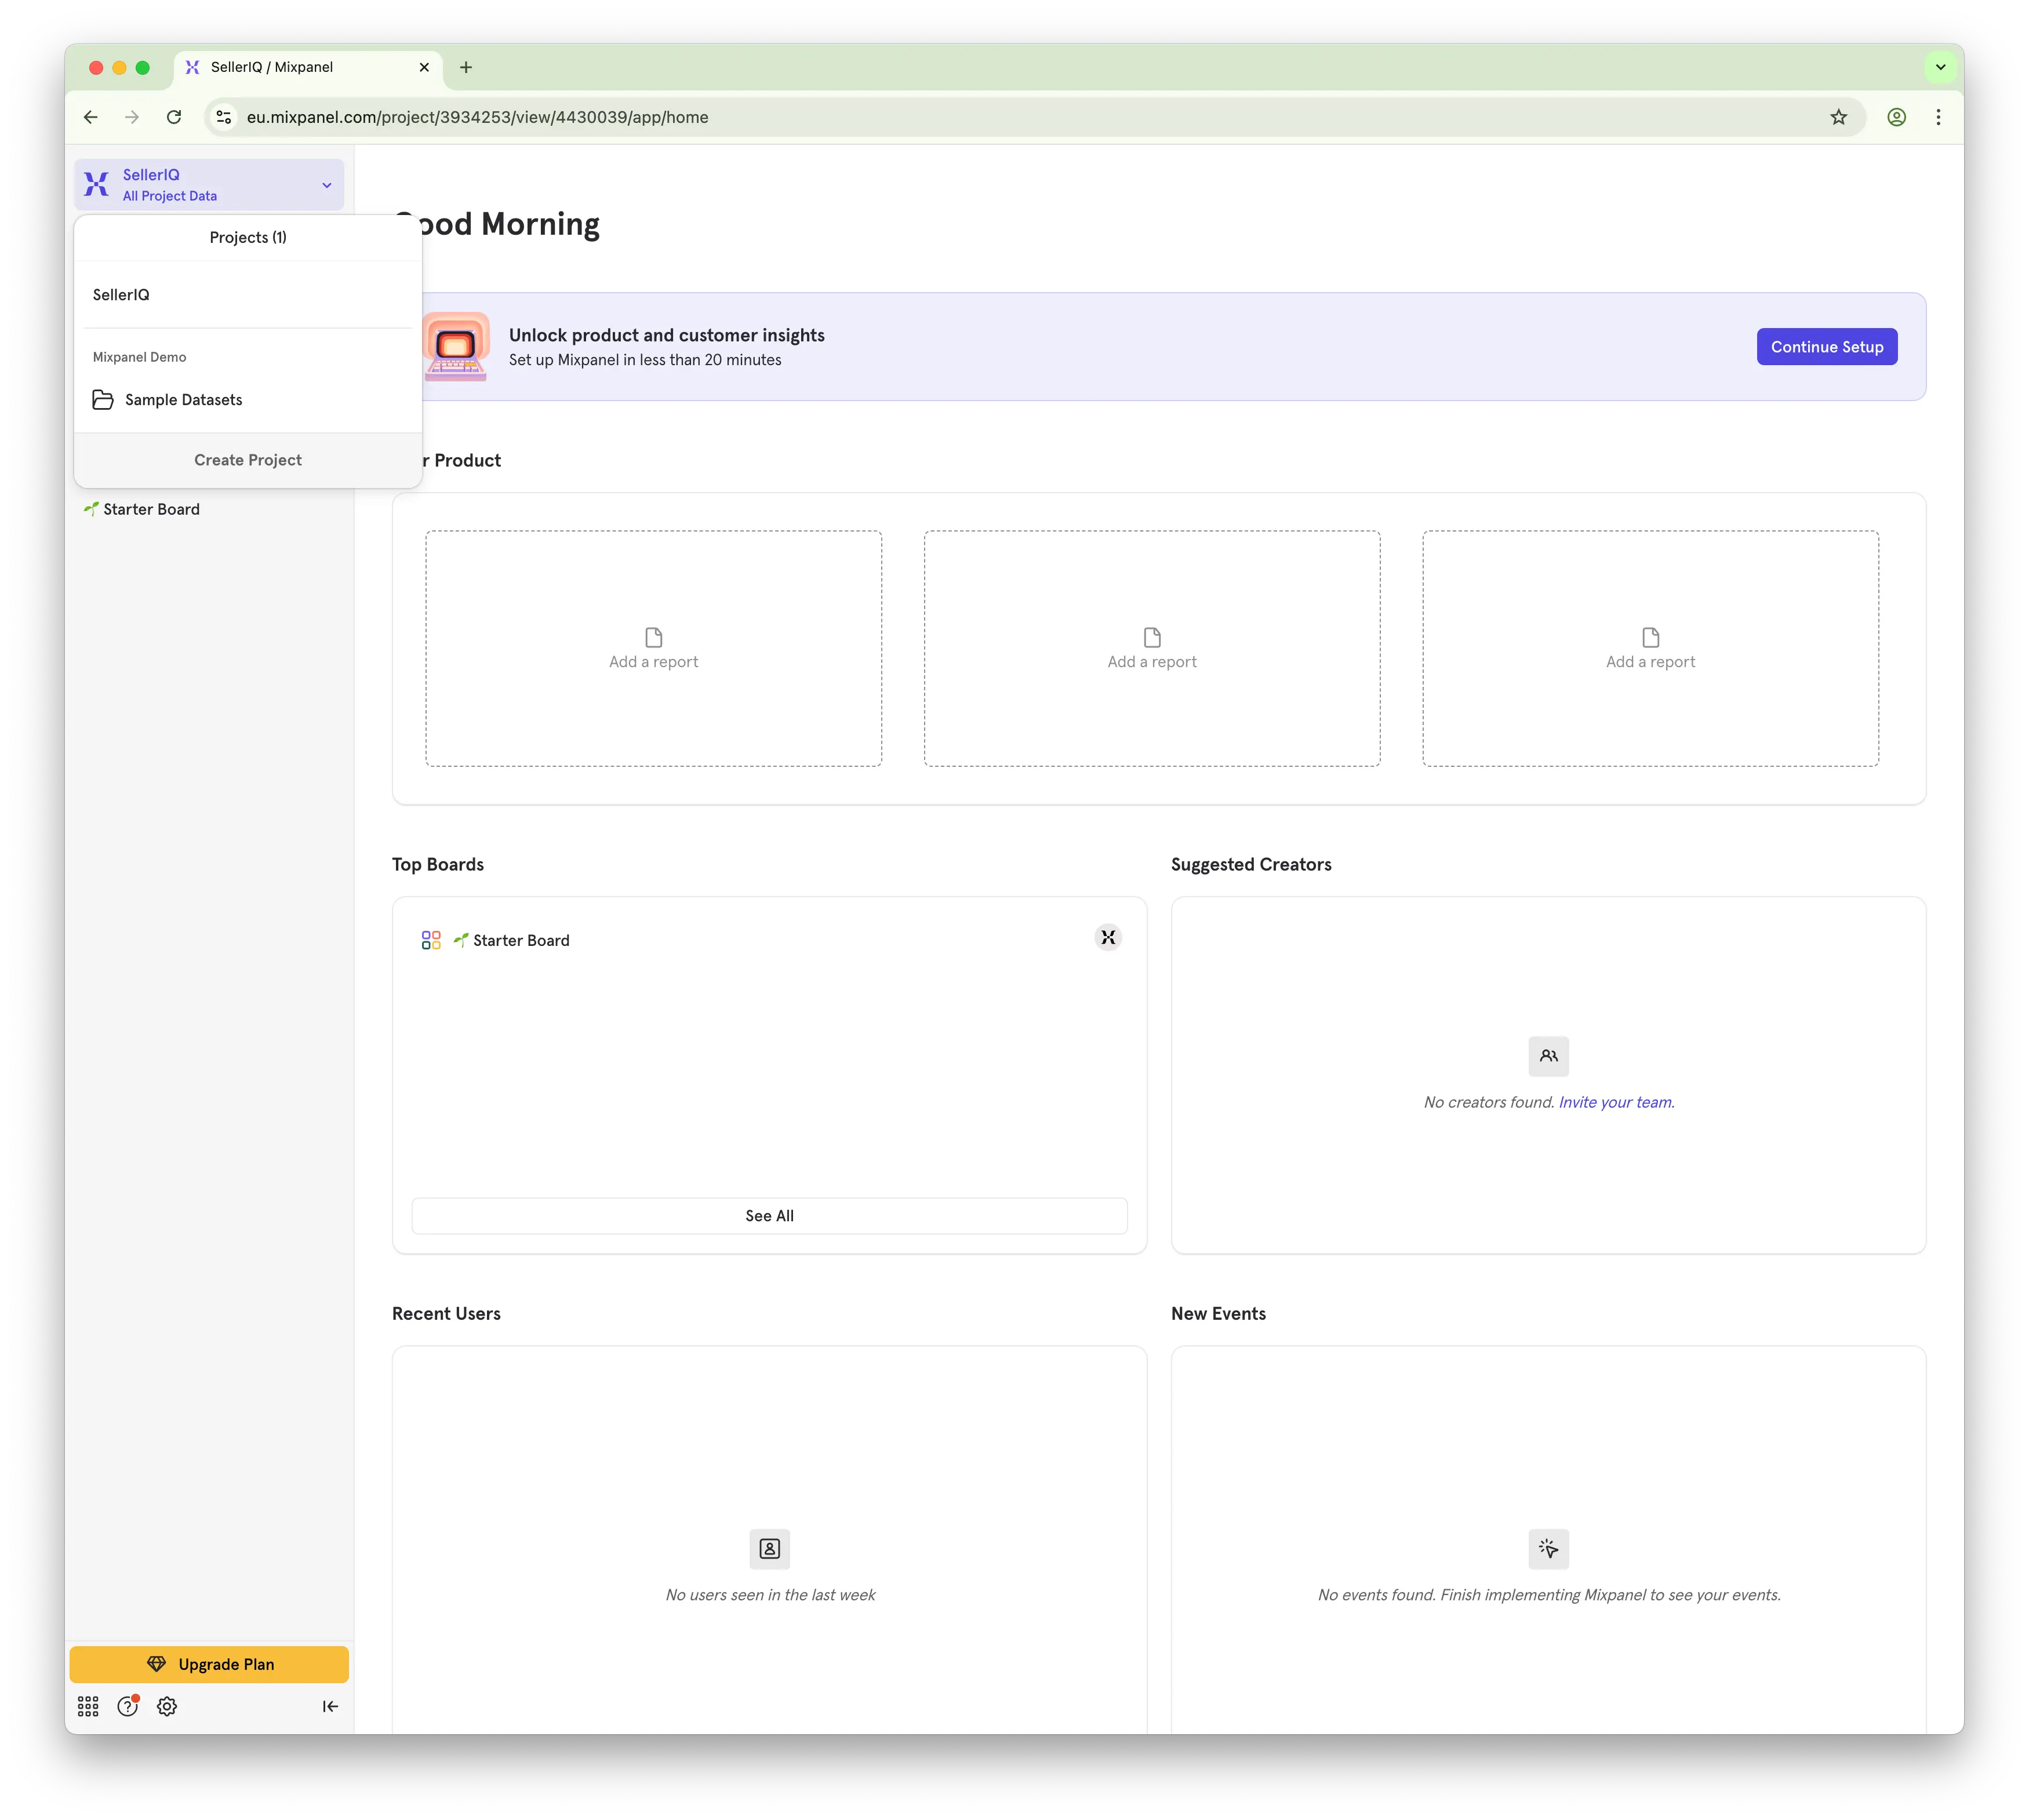2029x1820 pixels.
Task: Click See All boards button
Action: 770,1216
